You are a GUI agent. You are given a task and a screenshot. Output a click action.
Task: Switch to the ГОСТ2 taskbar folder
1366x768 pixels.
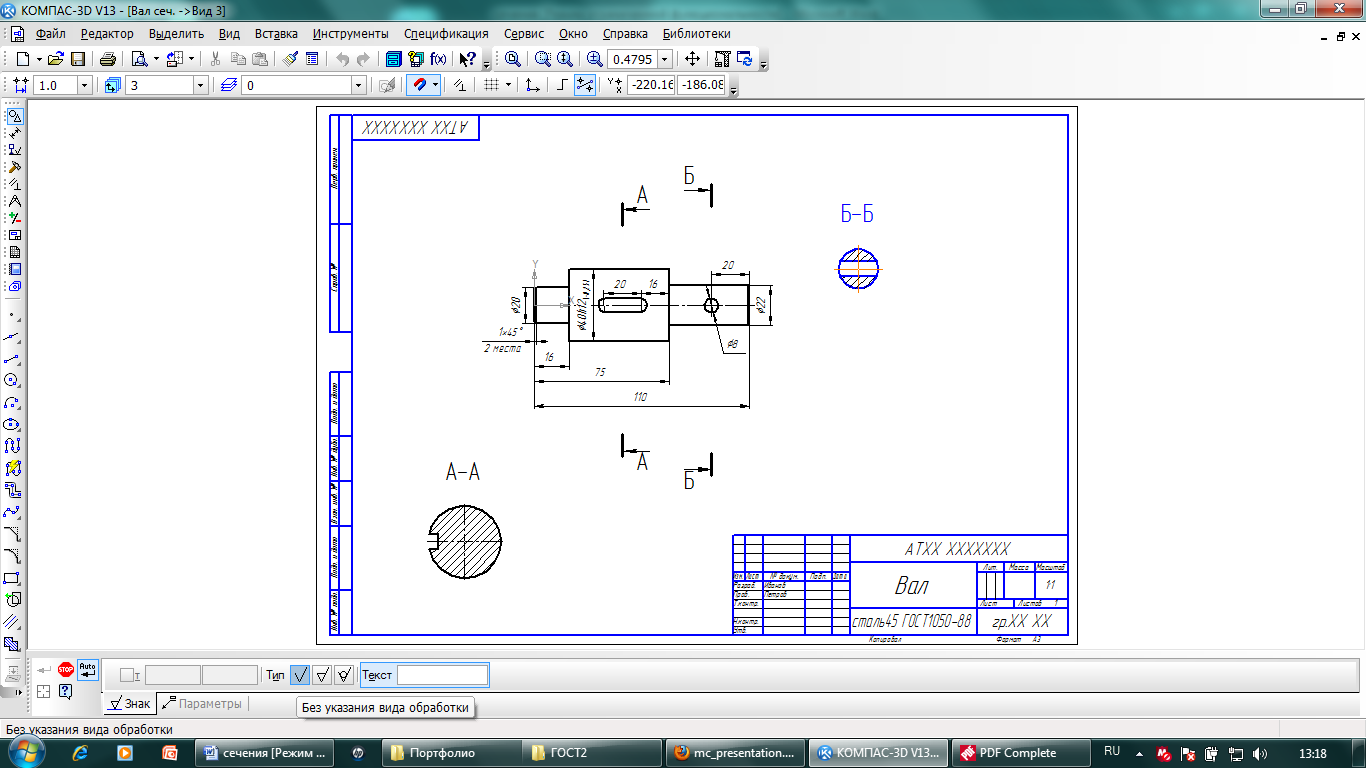[593, 753]
